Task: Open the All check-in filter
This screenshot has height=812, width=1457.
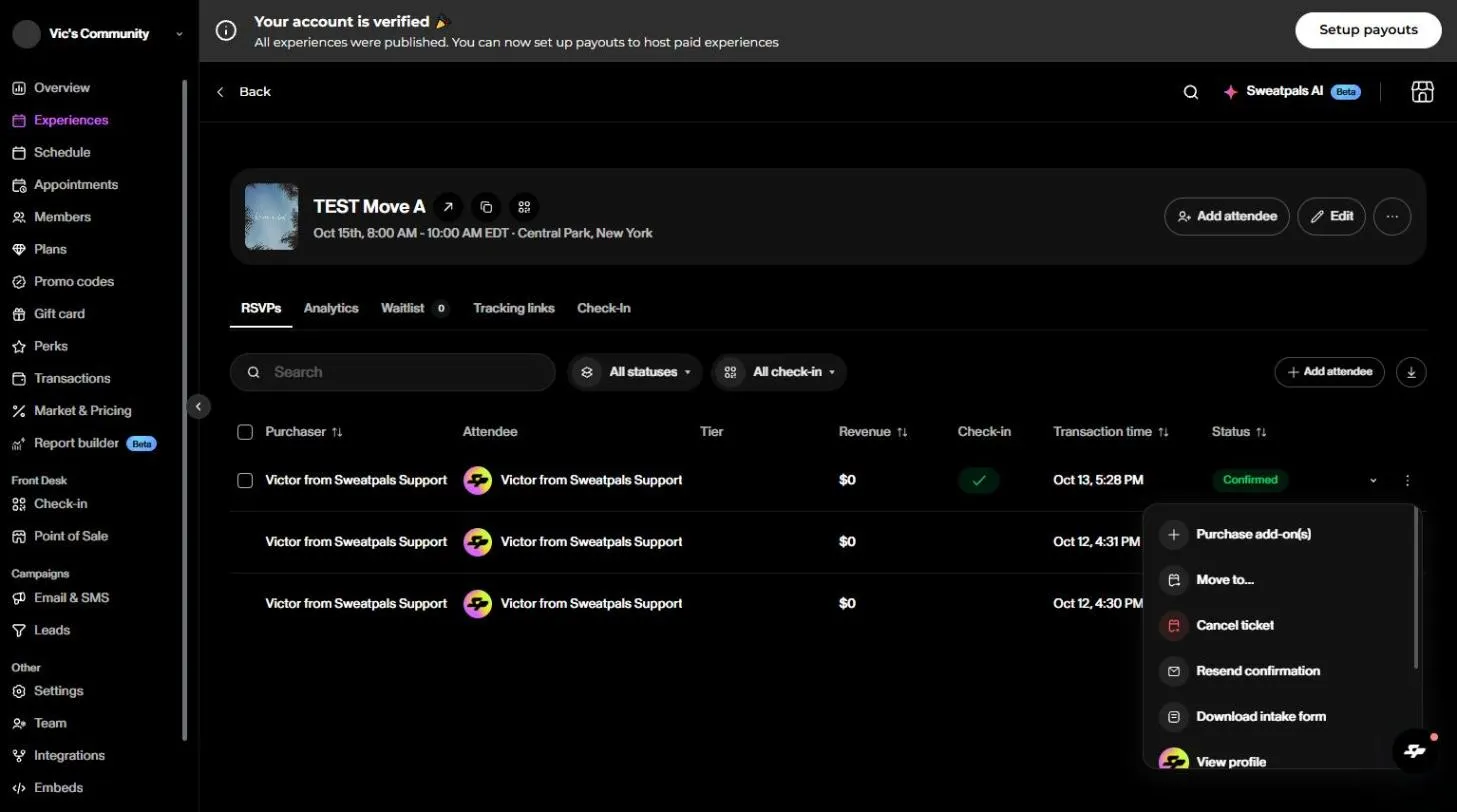Action: tap(779, 372)
